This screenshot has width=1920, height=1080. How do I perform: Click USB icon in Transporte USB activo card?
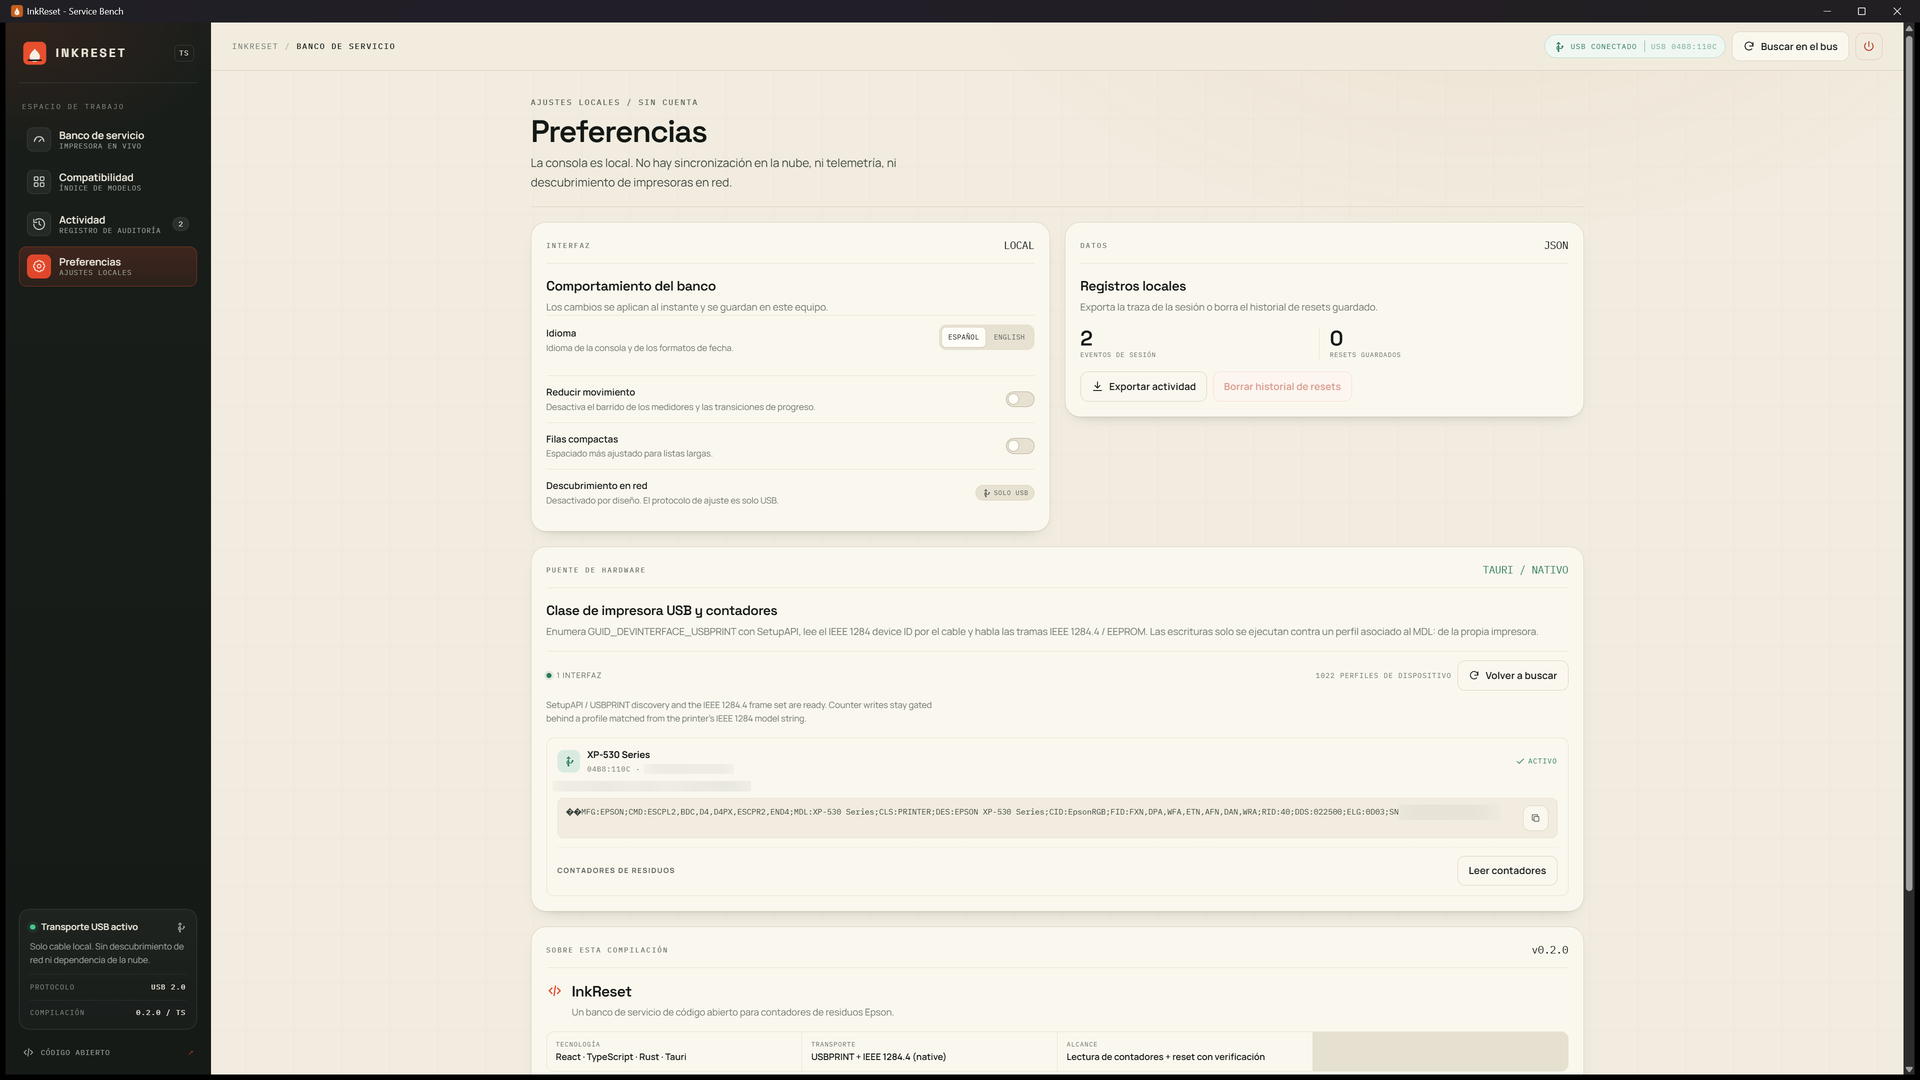click(x=181, y=927)
